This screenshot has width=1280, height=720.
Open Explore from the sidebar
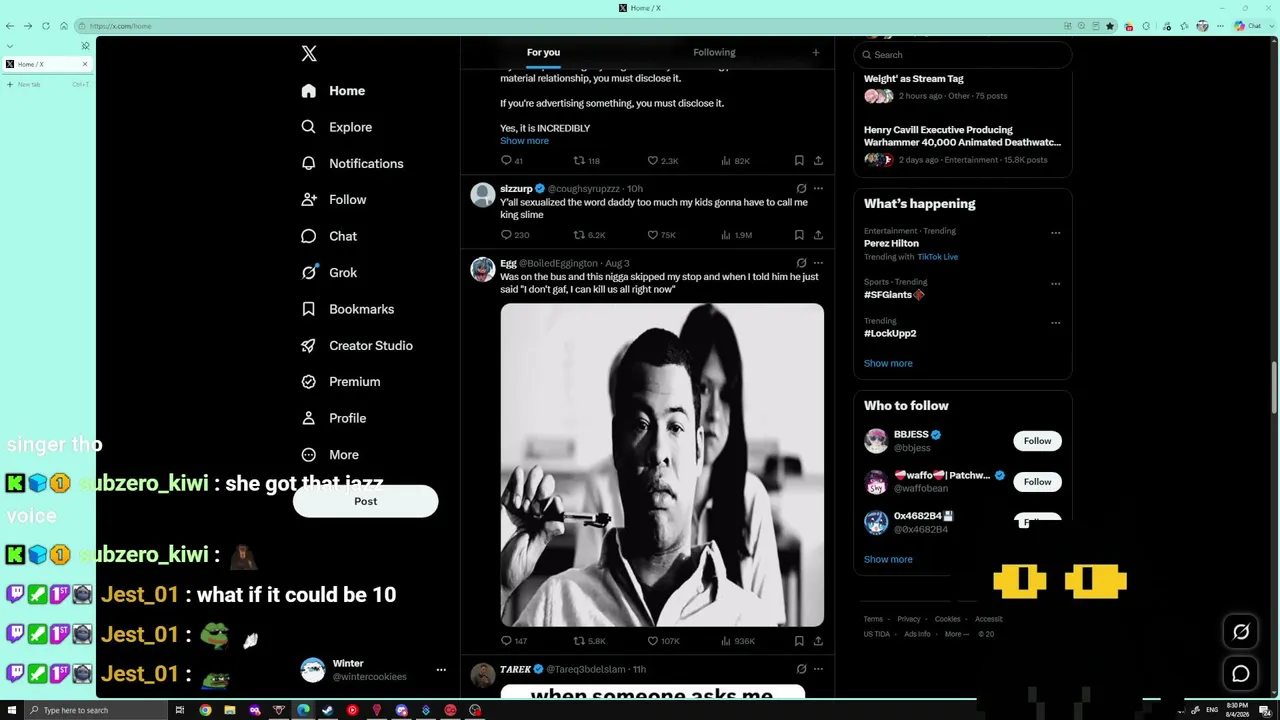coord(336,127)
